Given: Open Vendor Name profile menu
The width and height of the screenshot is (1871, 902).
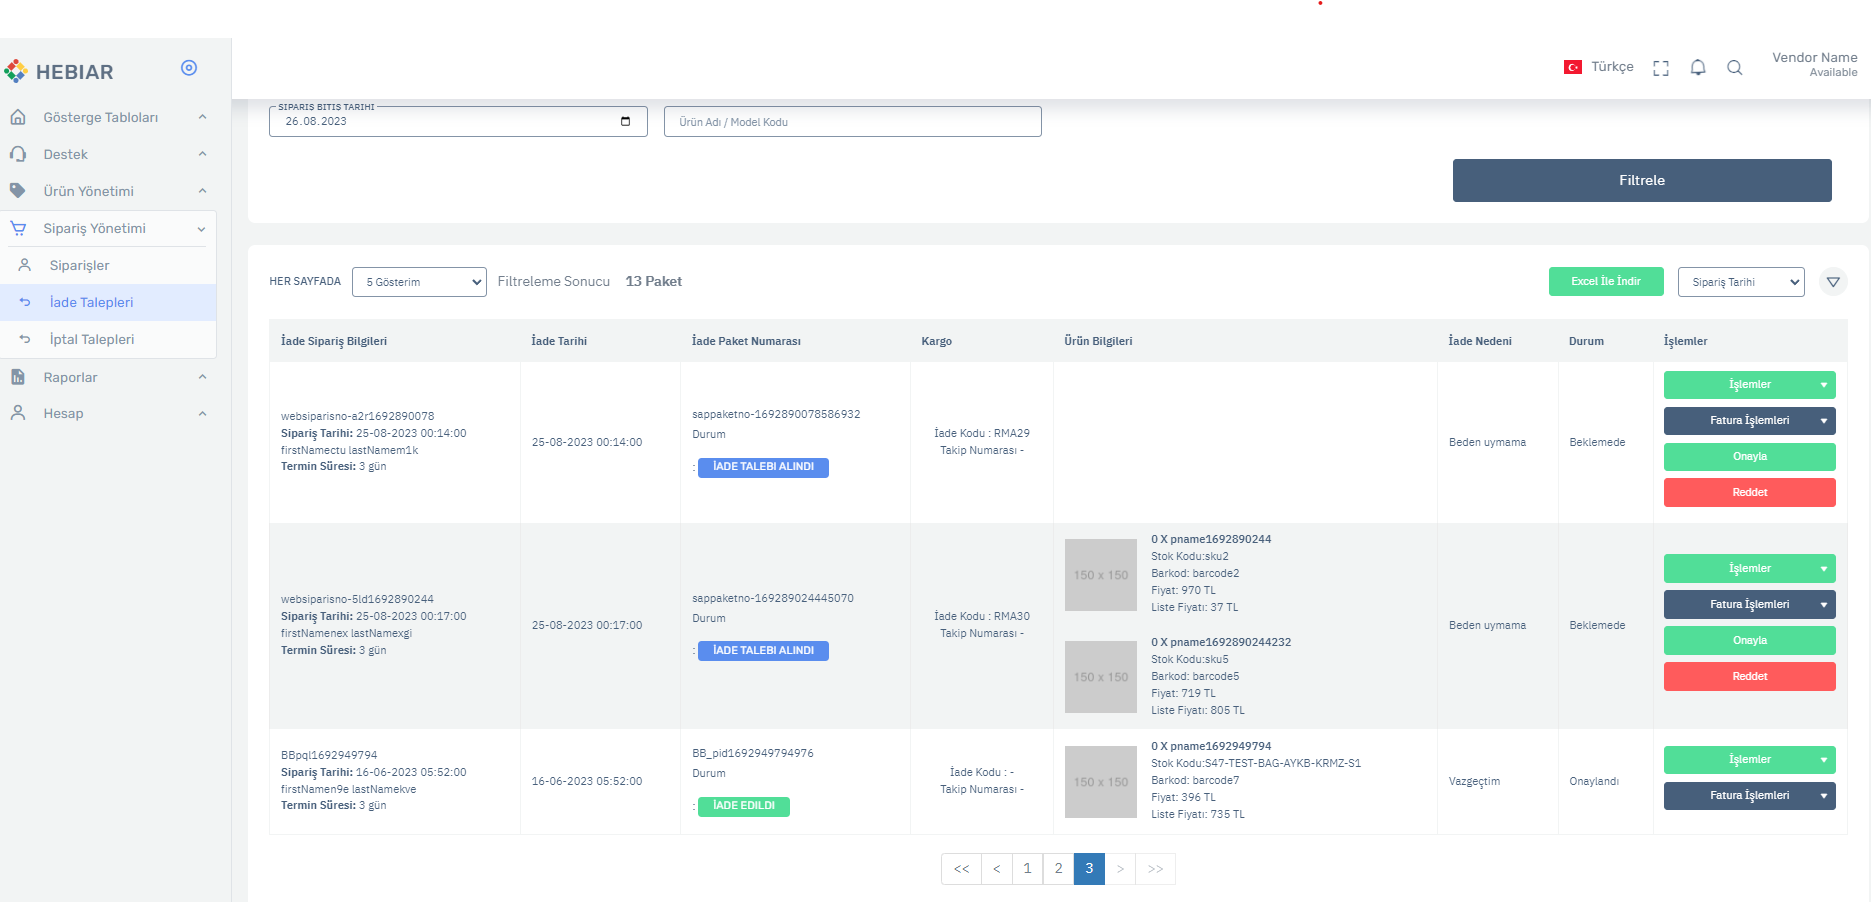Looking at the screenshot, I should tap(1814, 64).
